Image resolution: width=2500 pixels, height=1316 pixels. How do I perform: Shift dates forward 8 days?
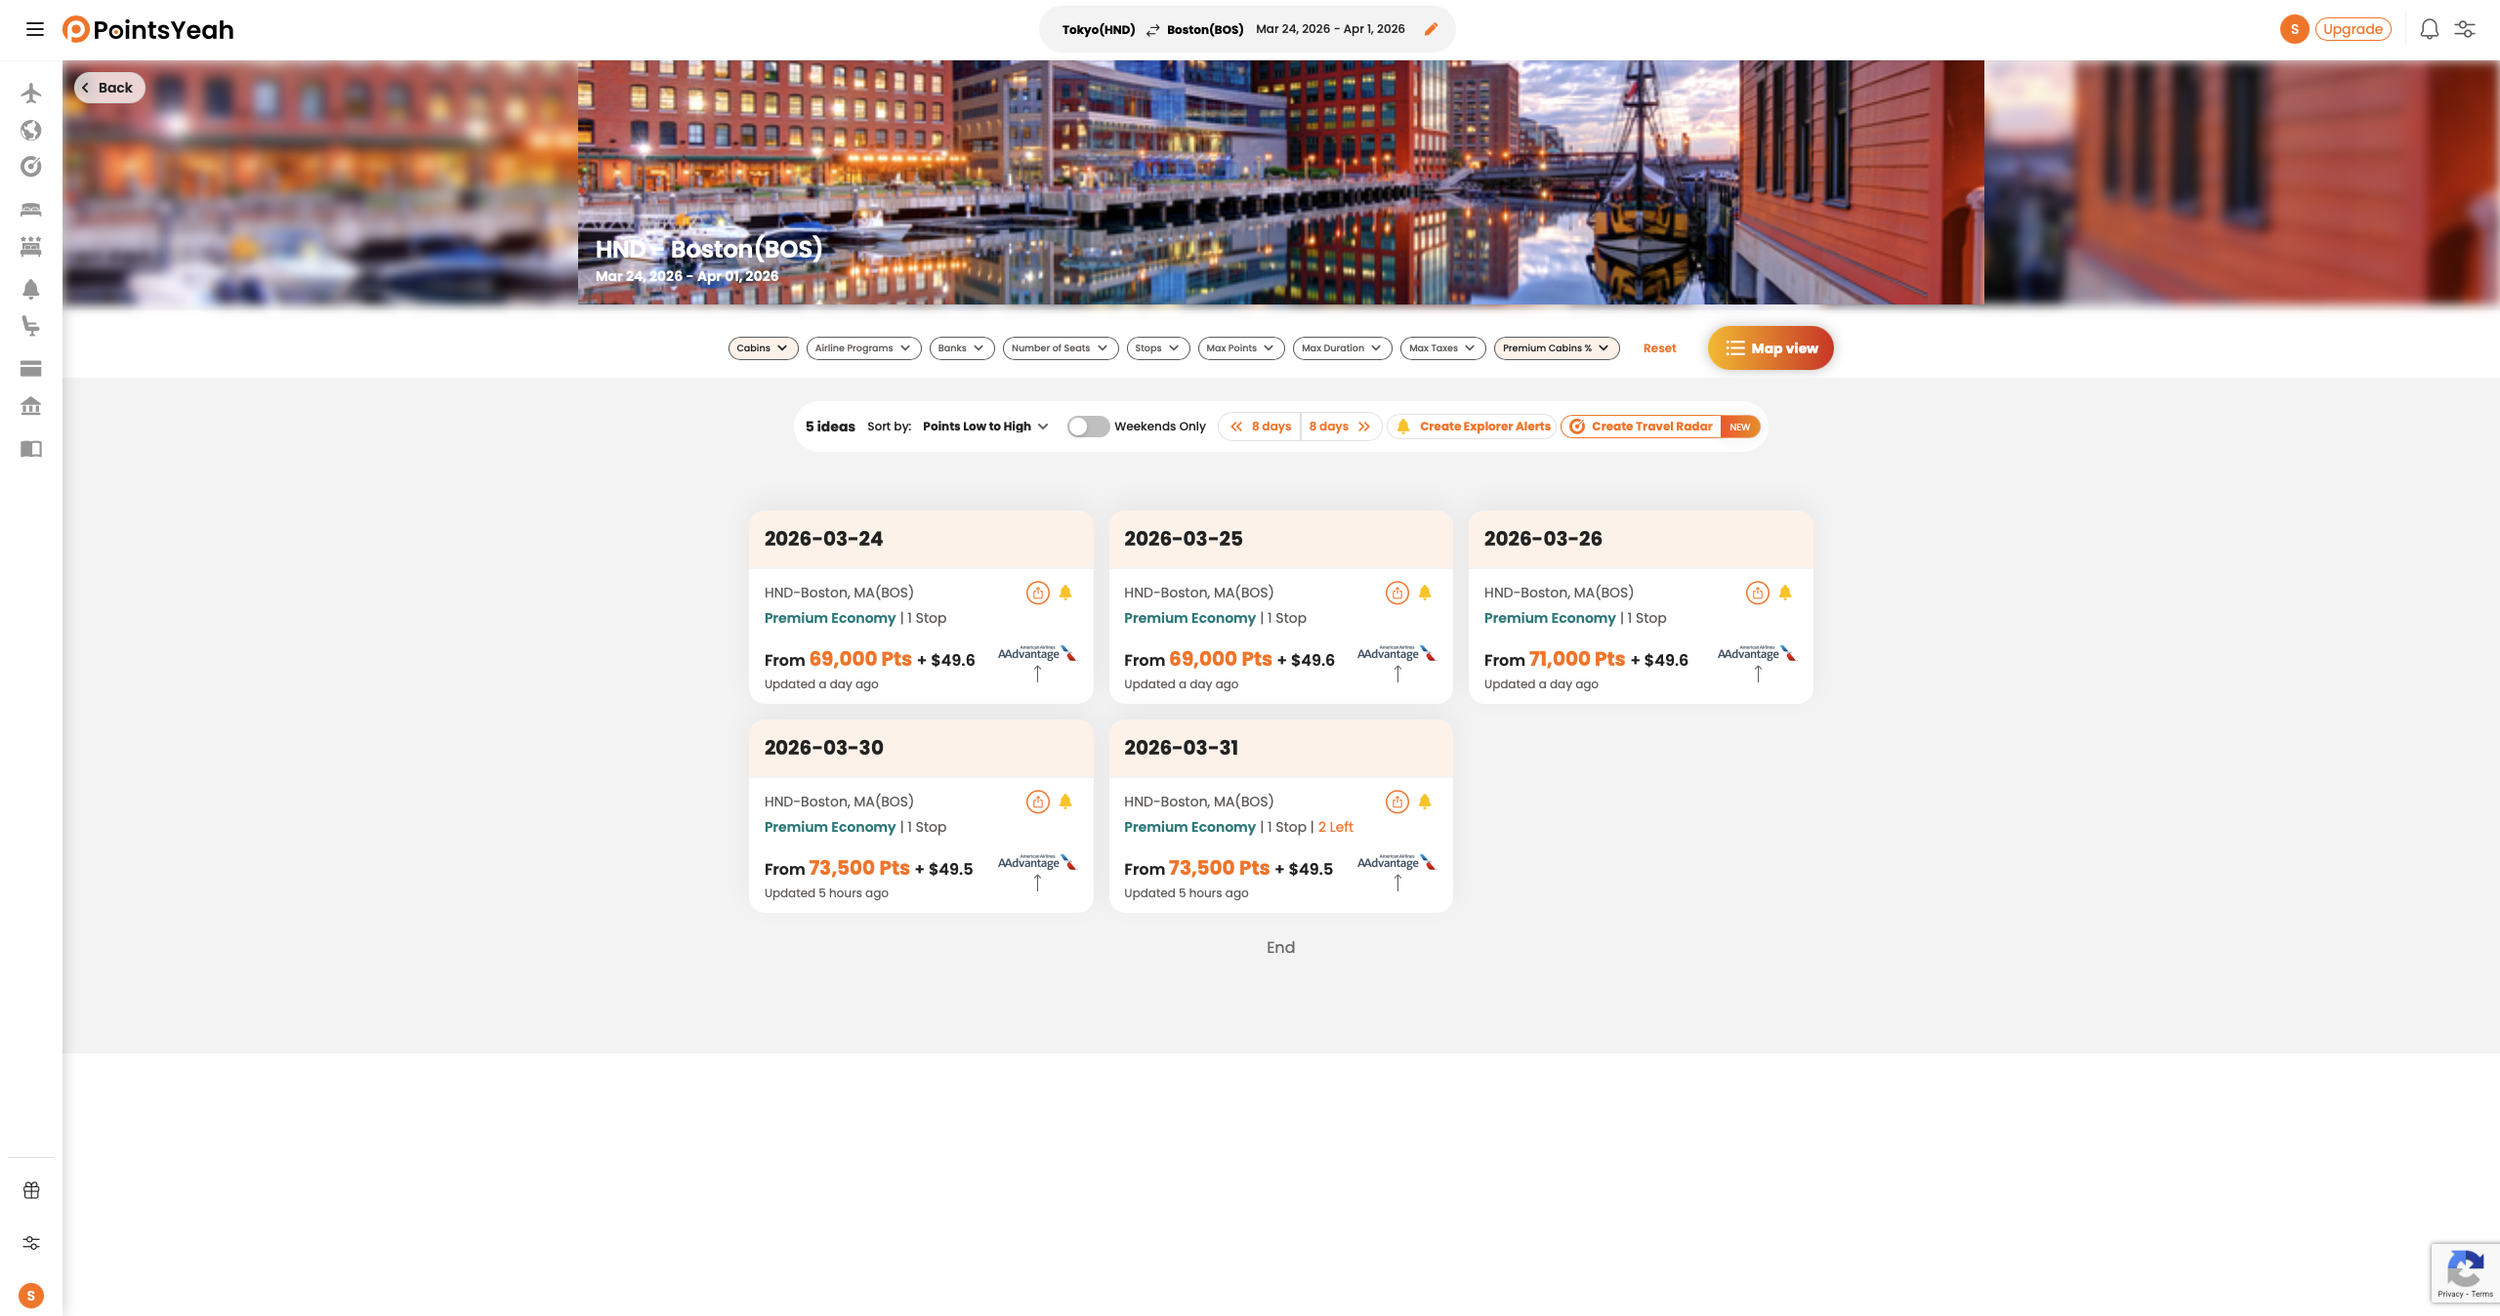tap(1340, 426)
